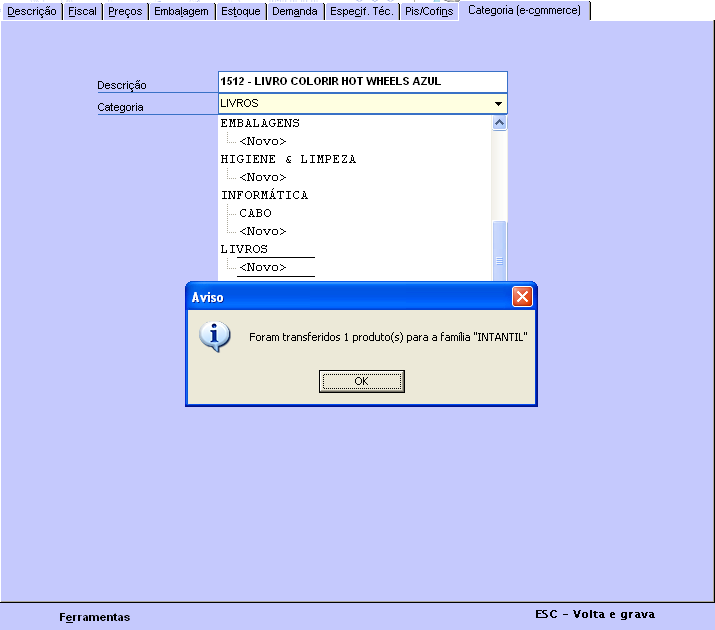Switch to the Descrição tab

pyautogui.click(x=32, y=11)
